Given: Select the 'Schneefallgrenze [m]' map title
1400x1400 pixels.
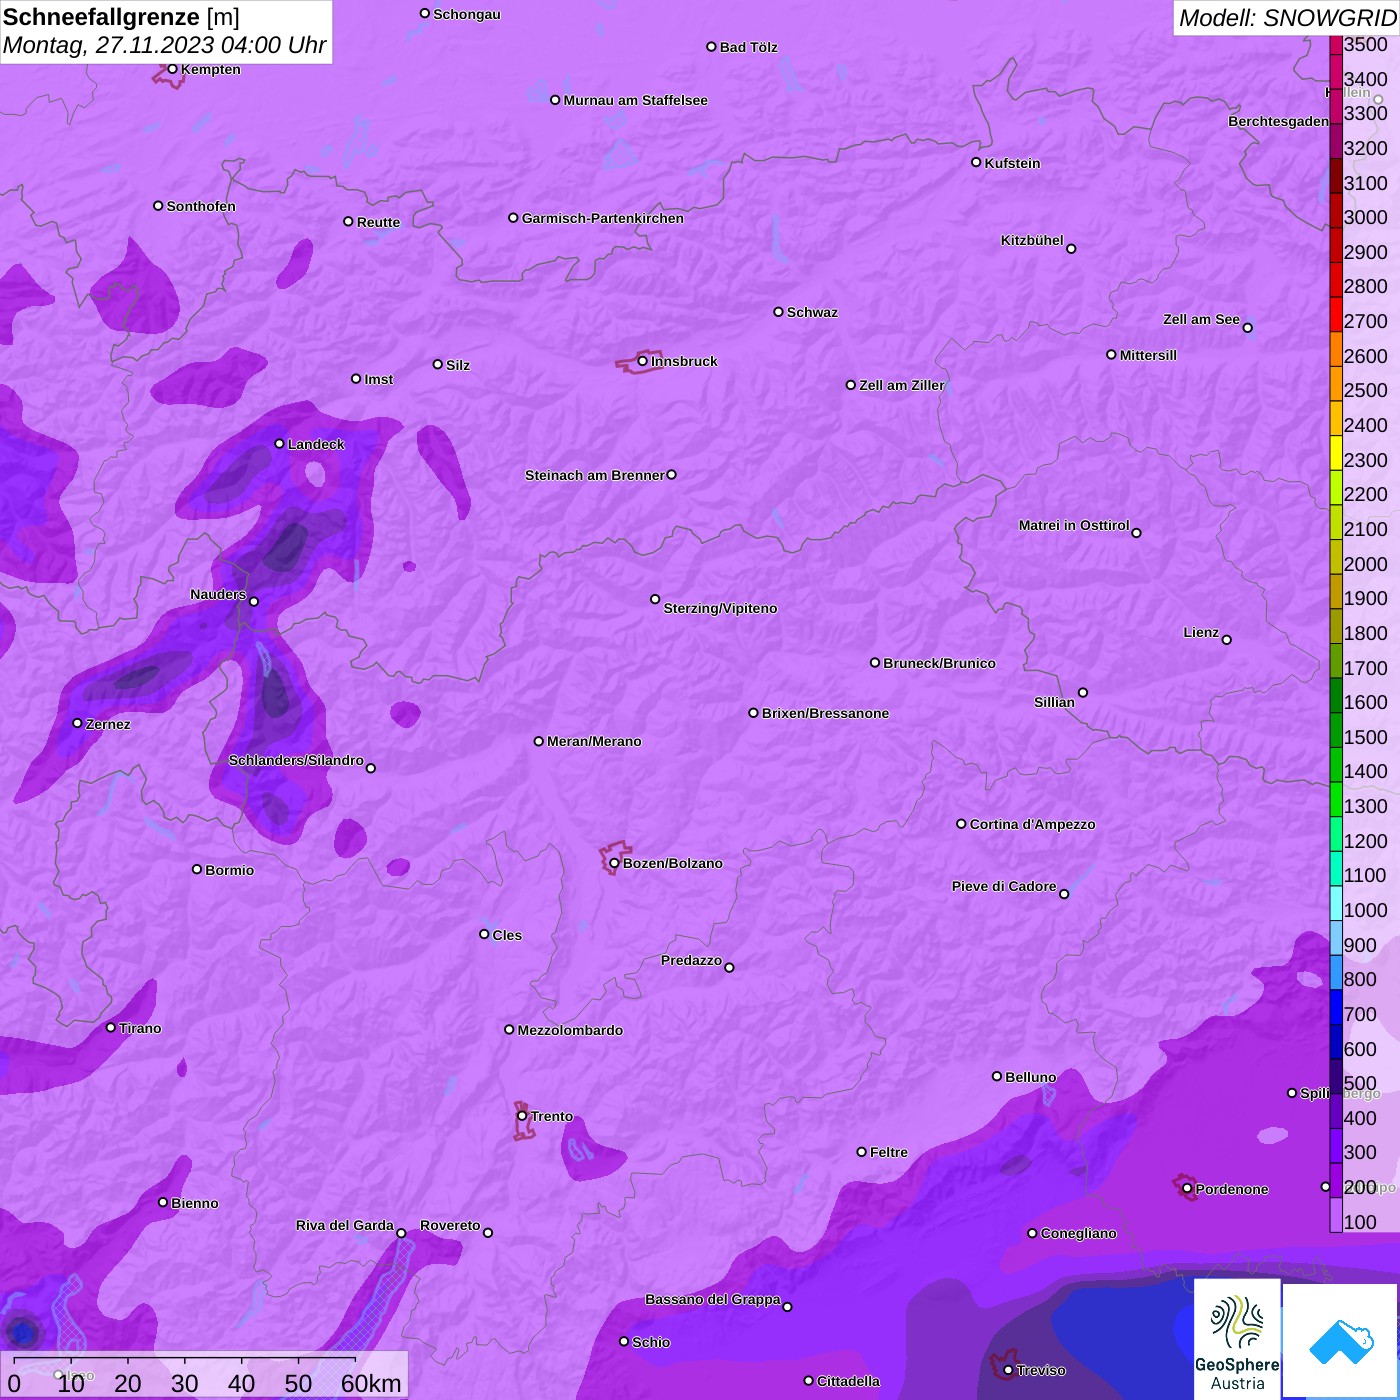Looking at the screenshot, I should (x=121, y=17).
